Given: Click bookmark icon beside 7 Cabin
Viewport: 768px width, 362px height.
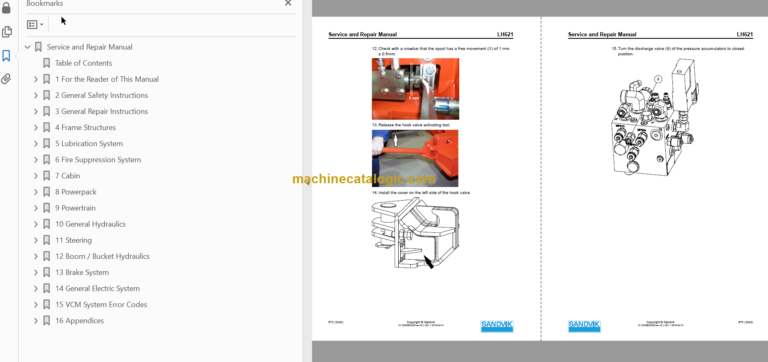Looking at the screenshot, I should (47, 176).
